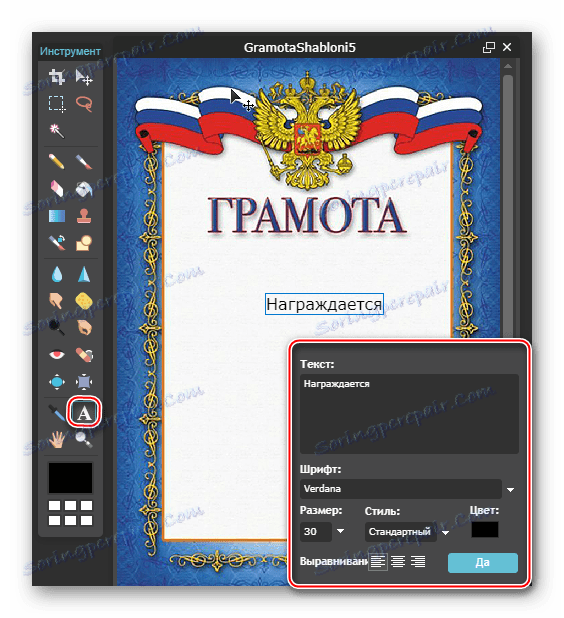Select the Clone Stamp tool
This screenshot has height=618, width=564.
point(84,216)
